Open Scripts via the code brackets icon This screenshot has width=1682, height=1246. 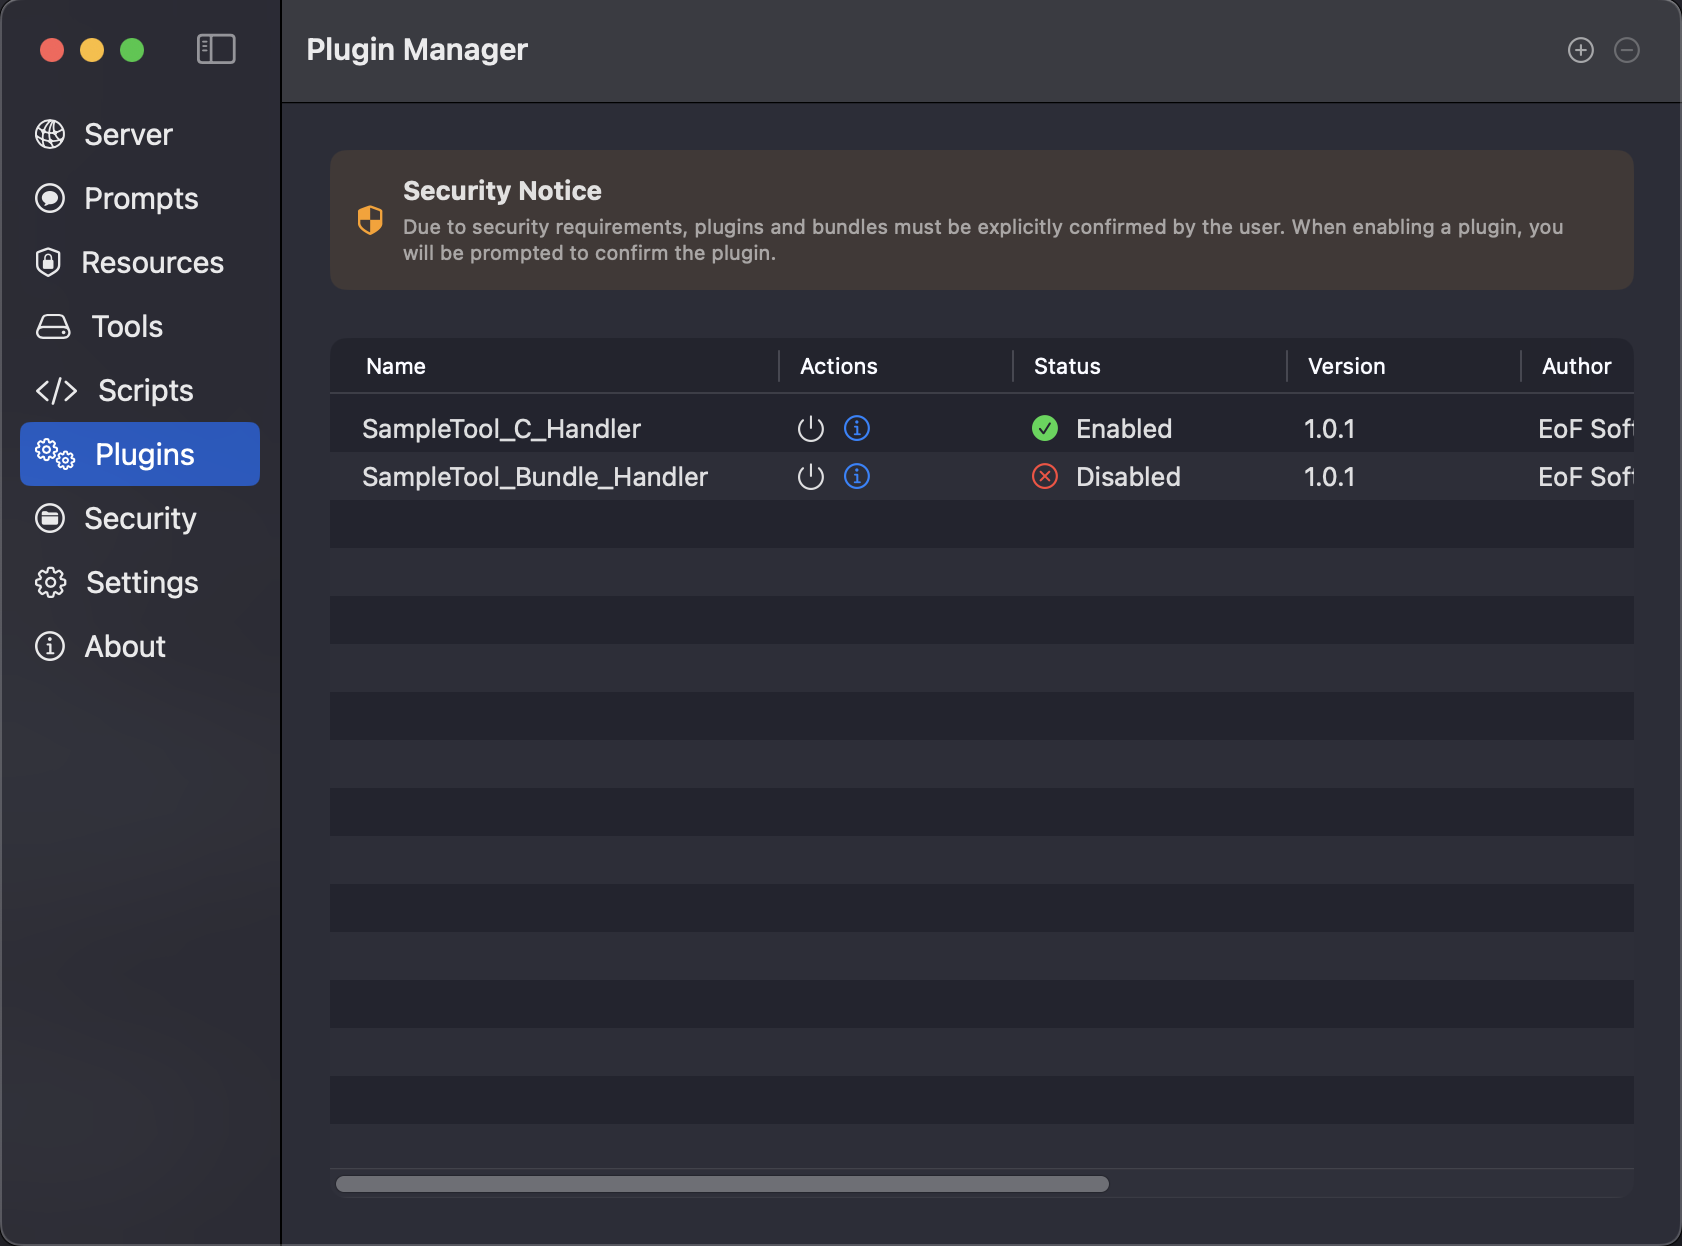coord(56,390)
